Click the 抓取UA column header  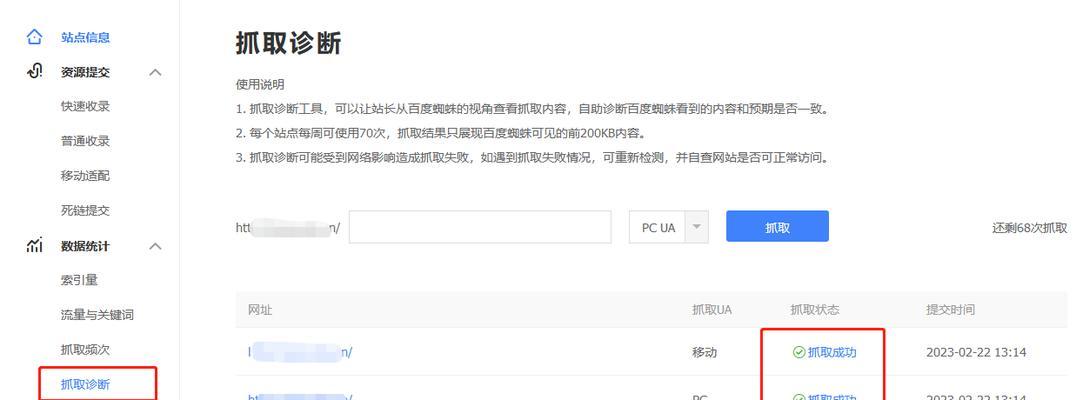(712, 309)
